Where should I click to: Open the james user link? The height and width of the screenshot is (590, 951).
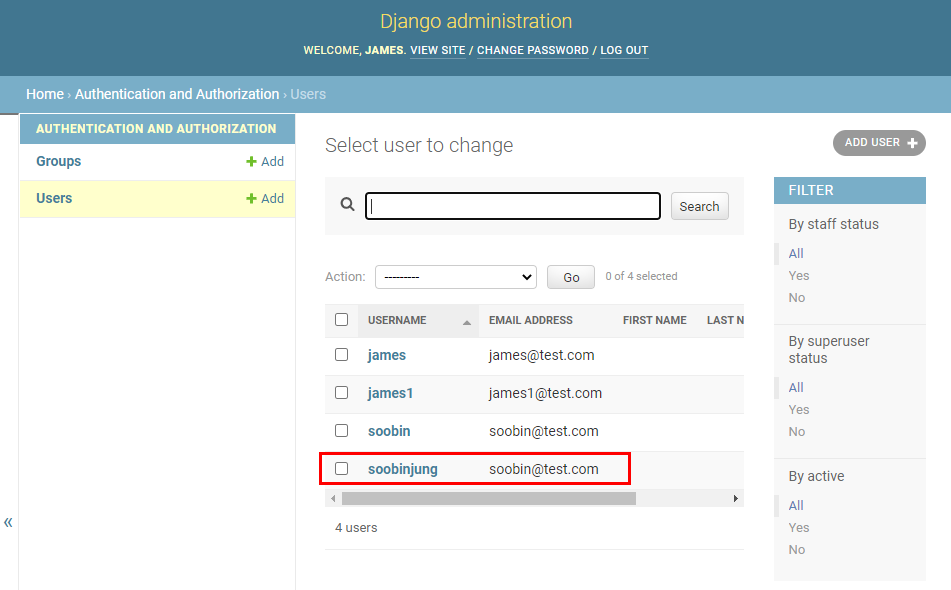coord(386,355)
